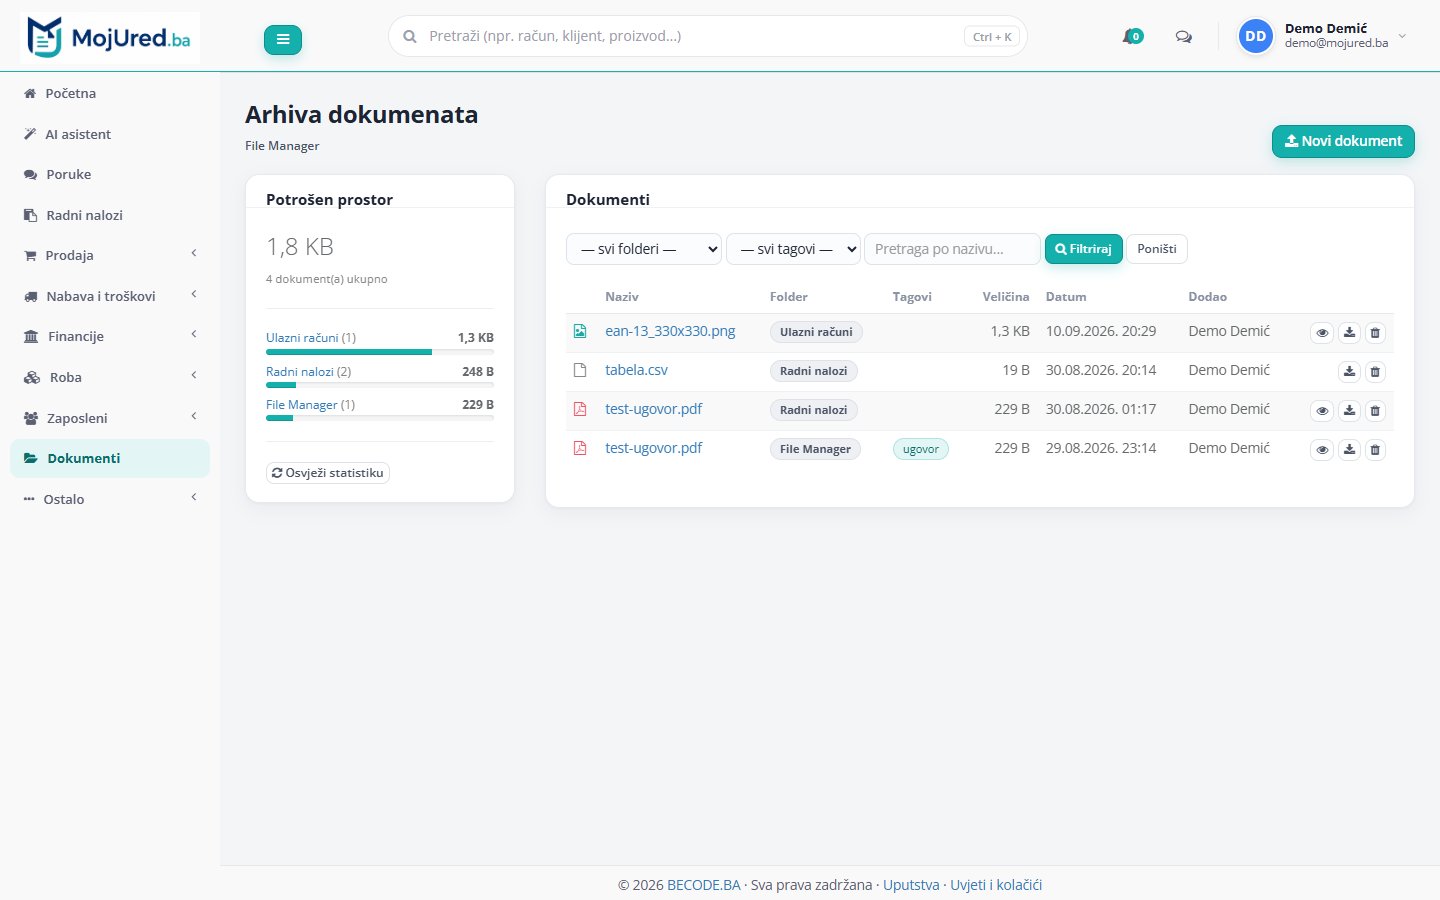The image size is (1440, 900).
Task: Go to Početna in sidebar
Action: click(x=110, y=93)
